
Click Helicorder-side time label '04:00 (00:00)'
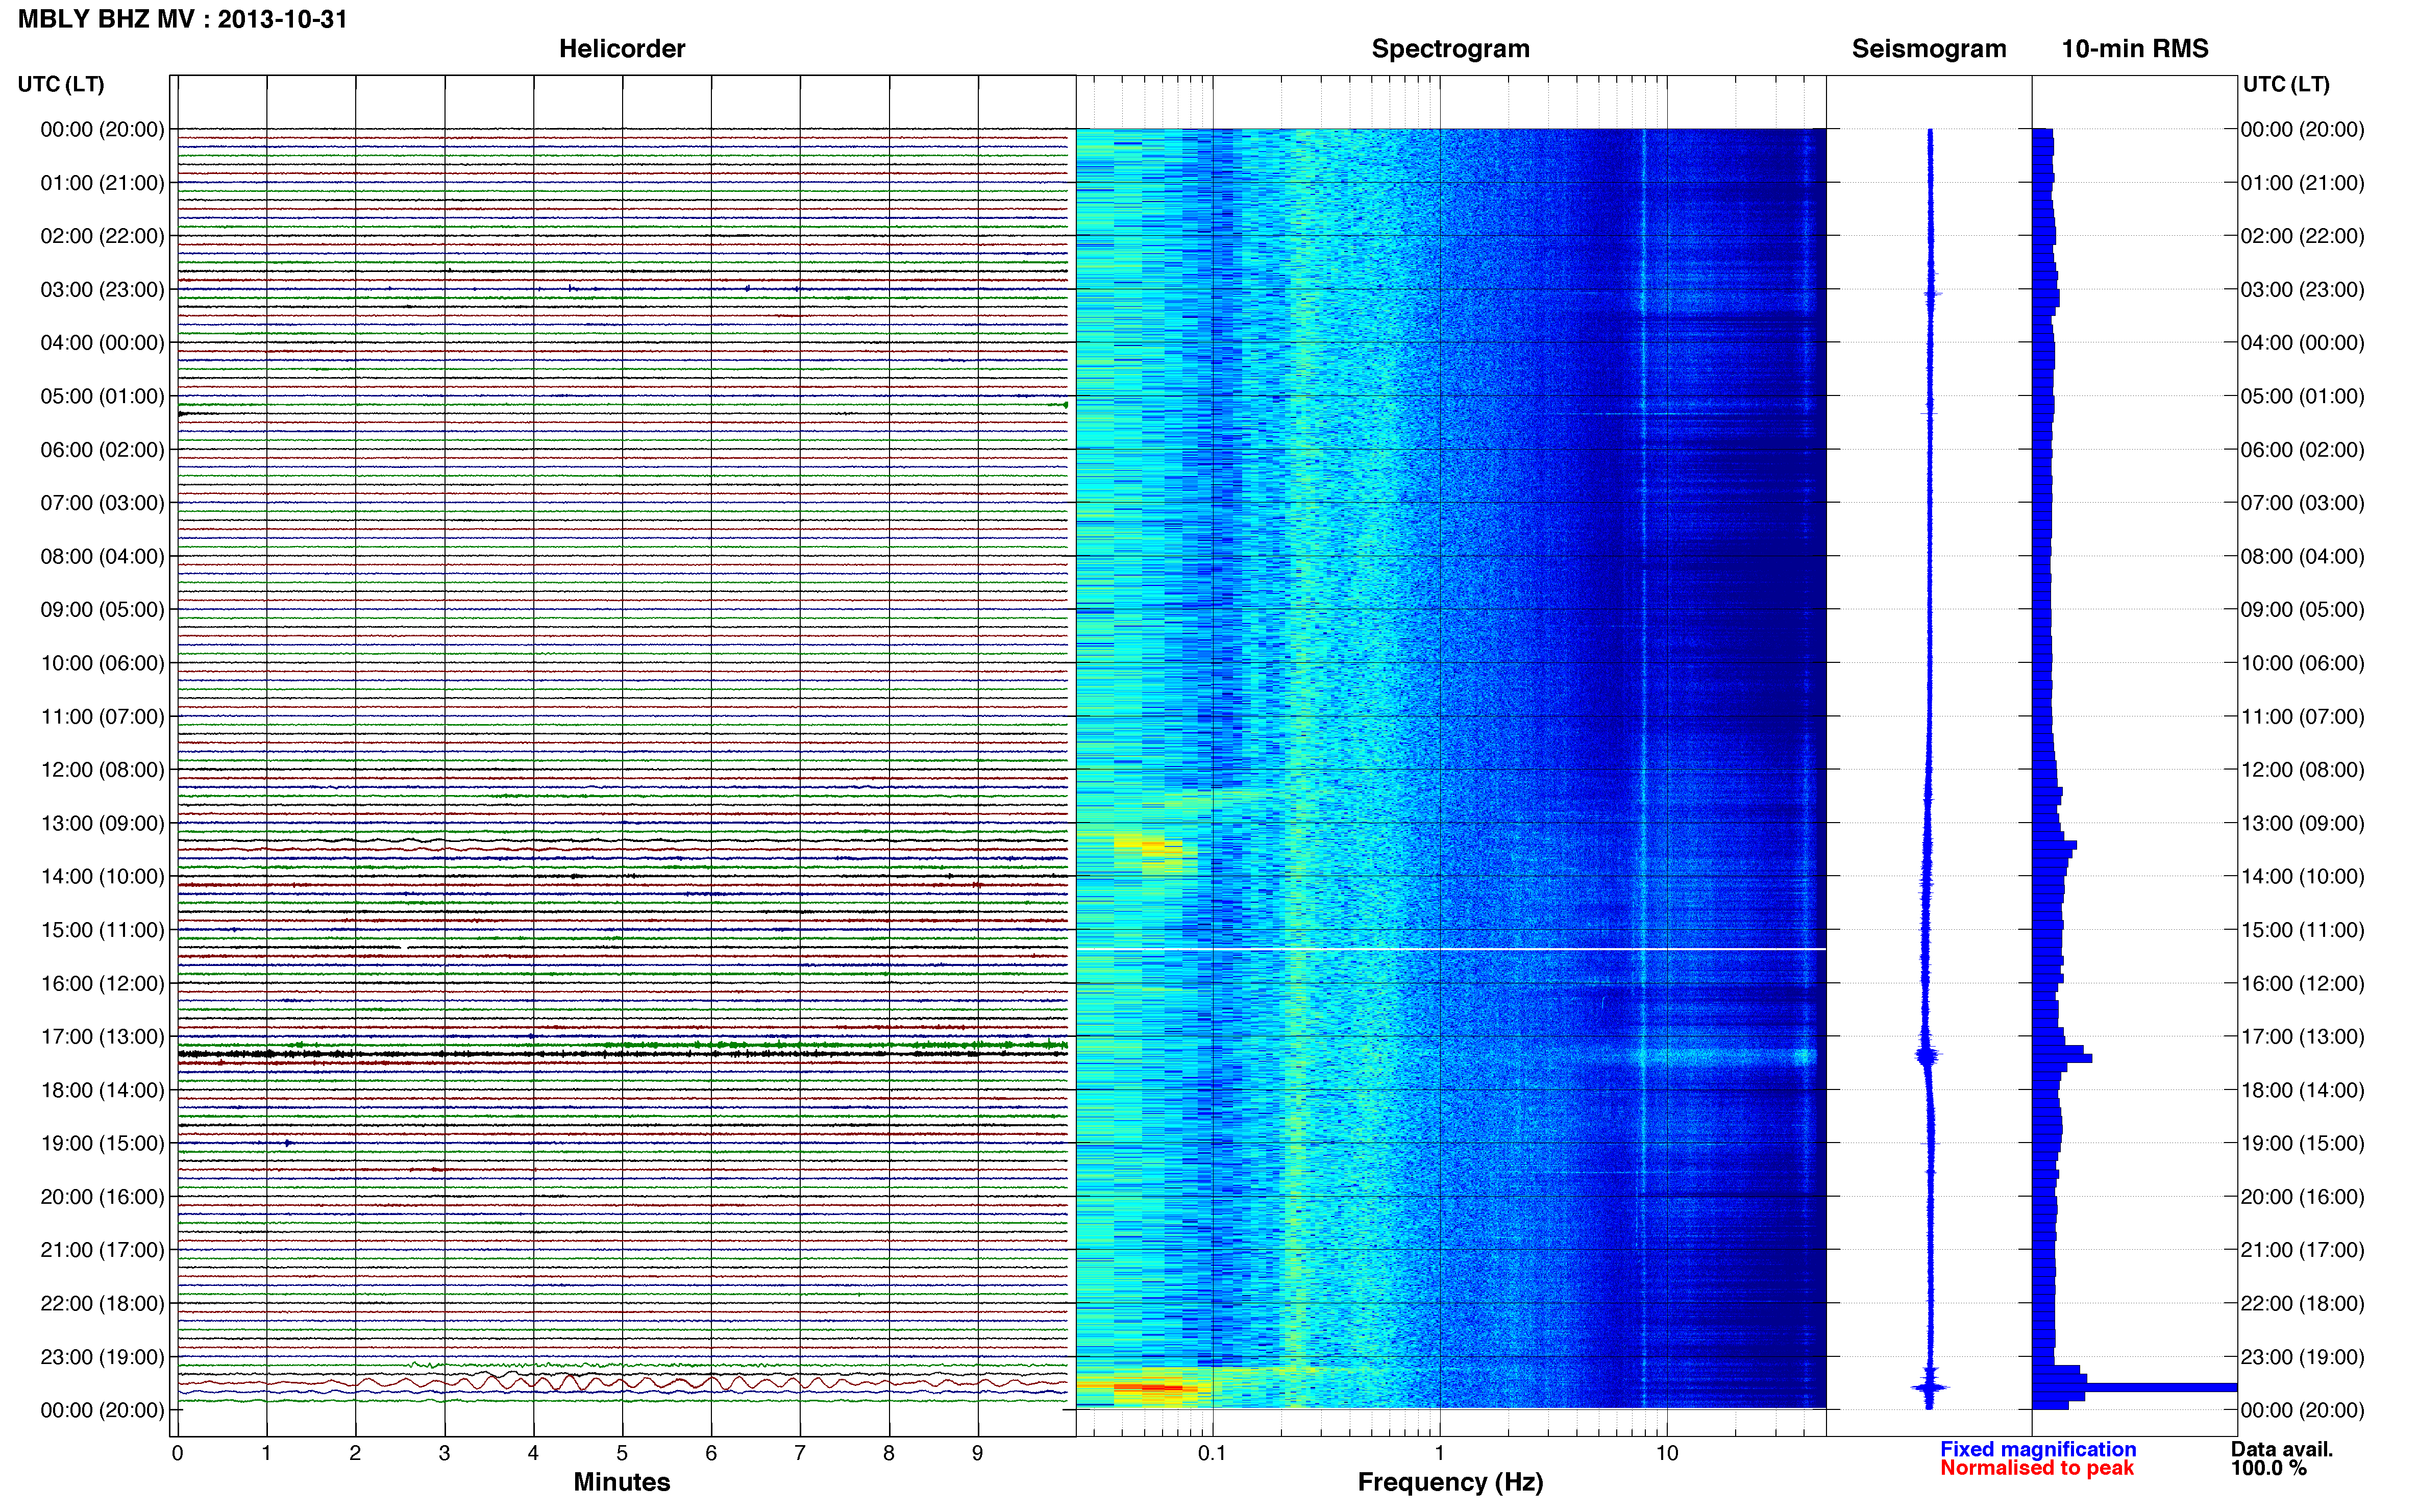(102, 343)
